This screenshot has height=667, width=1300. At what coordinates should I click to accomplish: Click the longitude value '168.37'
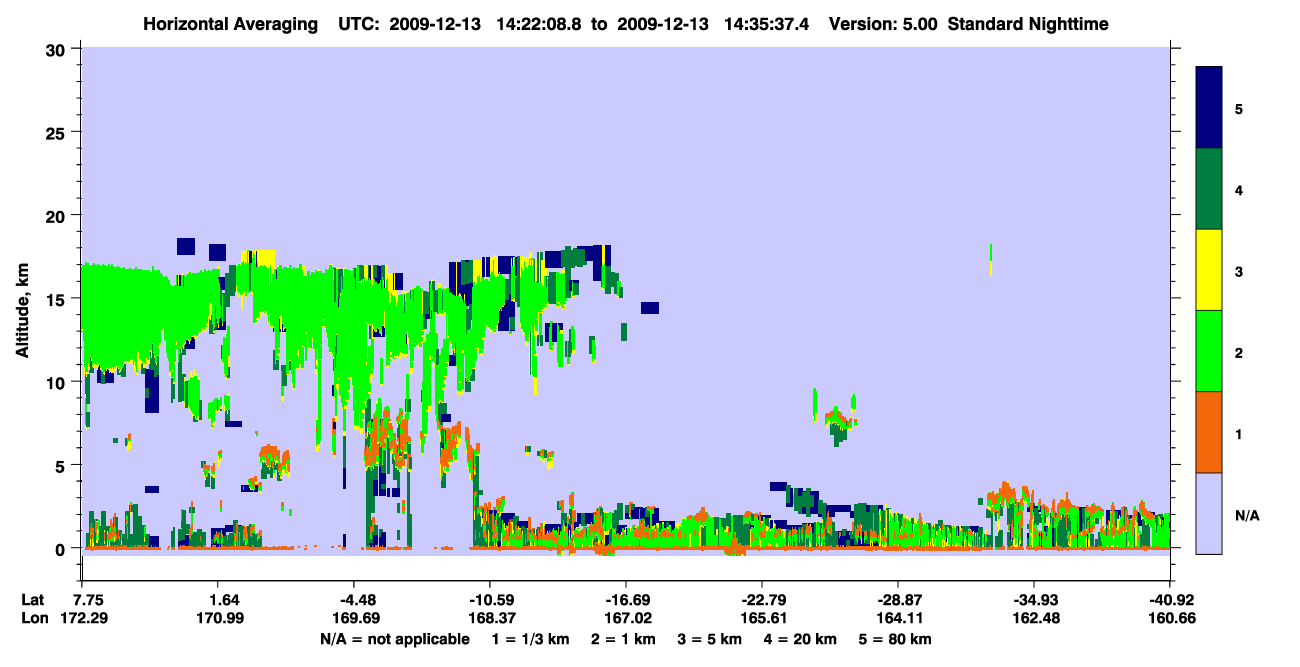click(x=490, y=618)
